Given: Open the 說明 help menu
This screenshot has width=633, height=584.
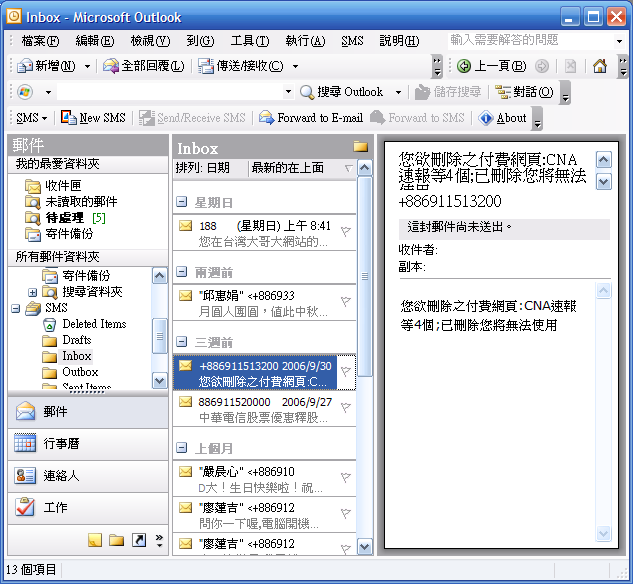Looking at the screenshot, I should point(399,41).
